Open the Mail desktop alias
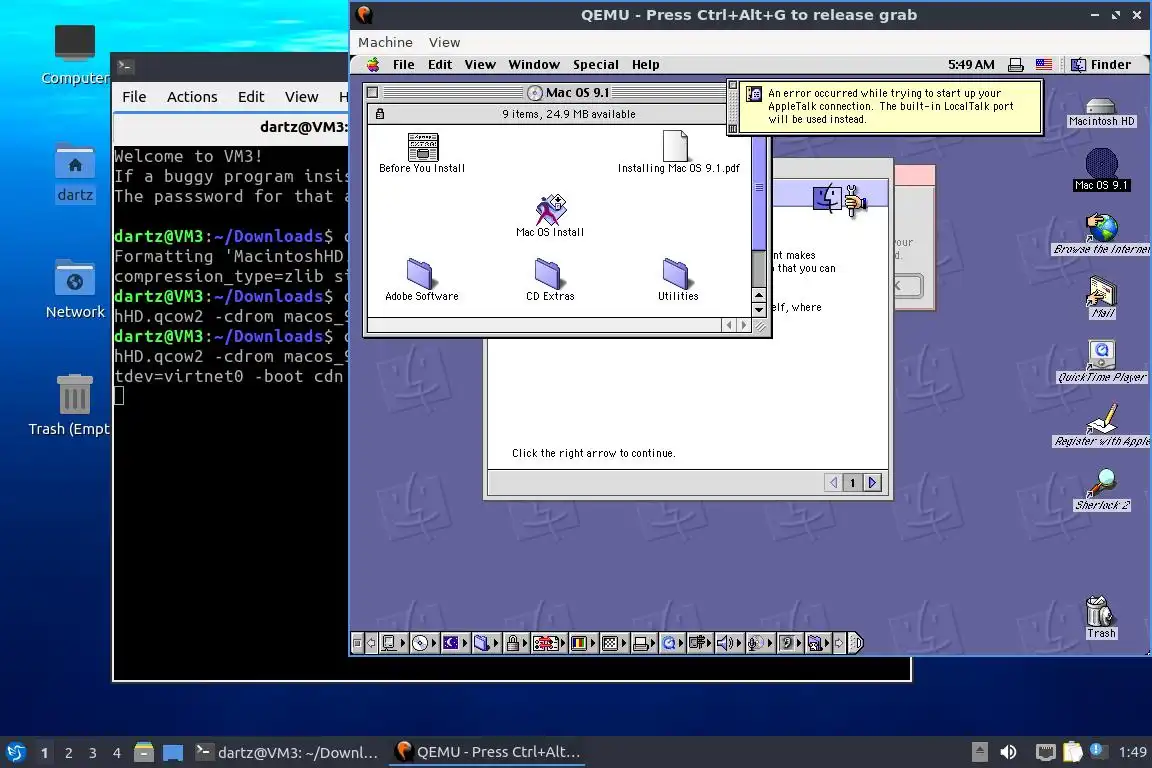This screenshot has width=1152, height=768. click(1101, 292)
